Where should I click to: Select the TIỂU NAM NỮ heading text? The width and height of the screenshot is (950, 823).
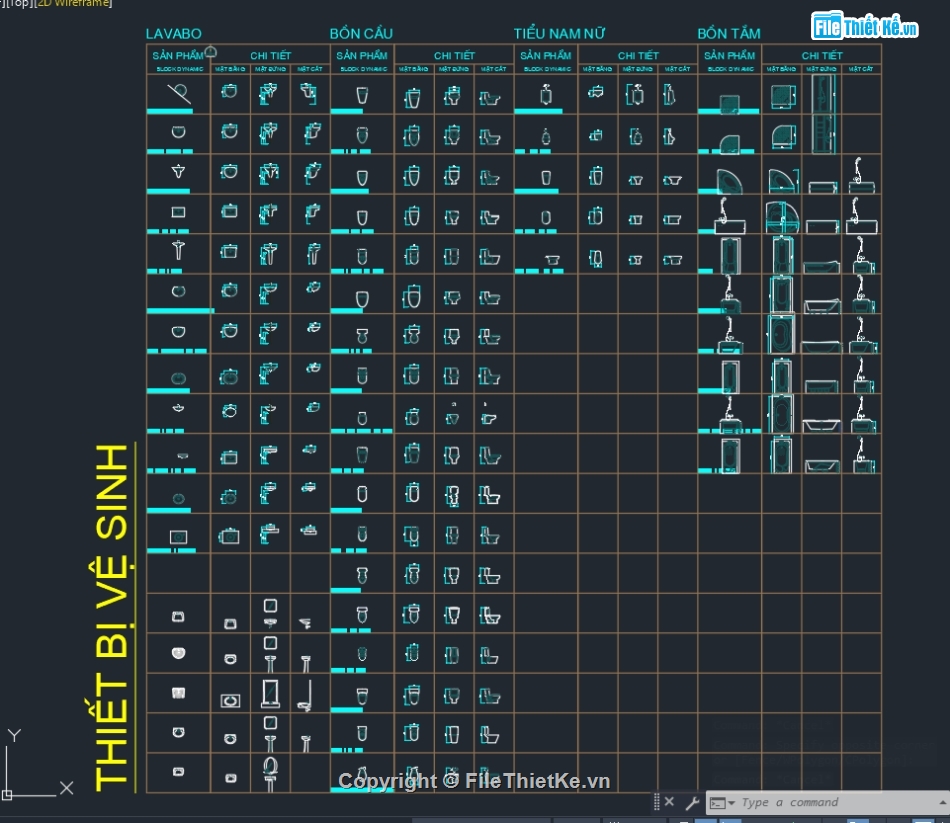559,33
